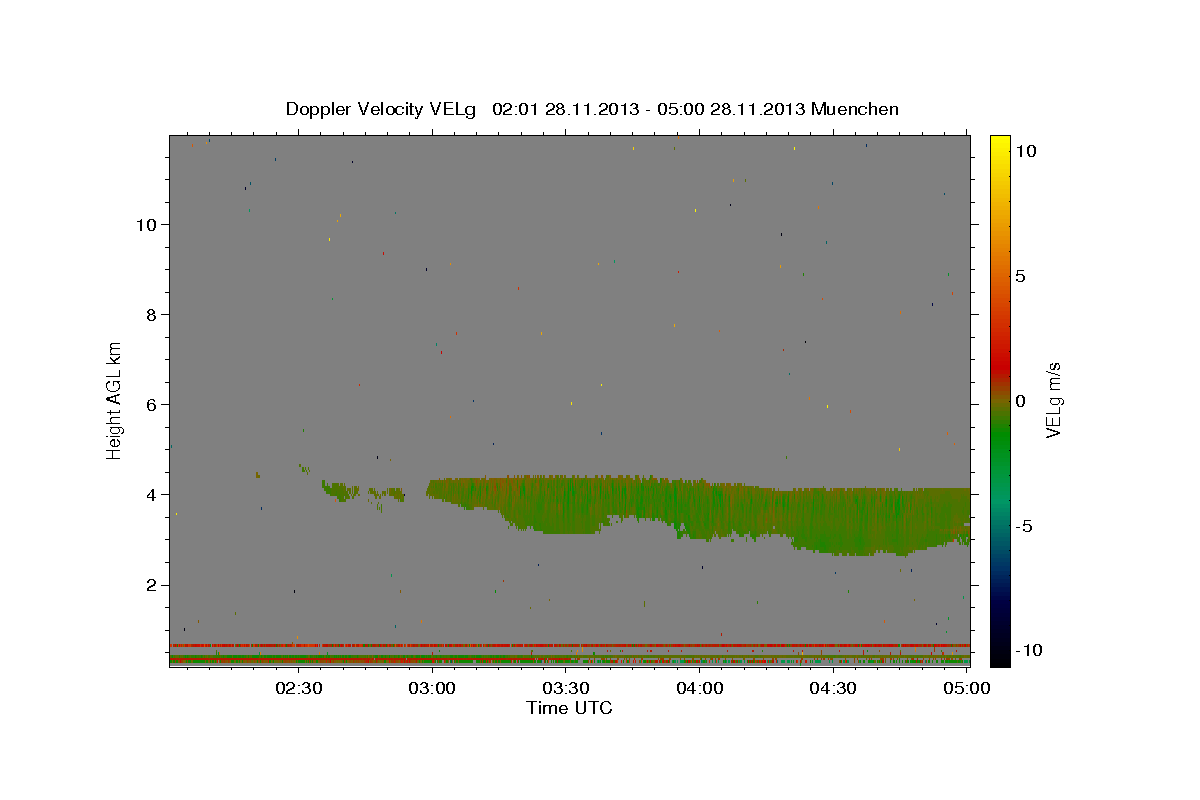Click the colorbar value '0'
The image size is (1200, 800).
tap(1020, 401)
